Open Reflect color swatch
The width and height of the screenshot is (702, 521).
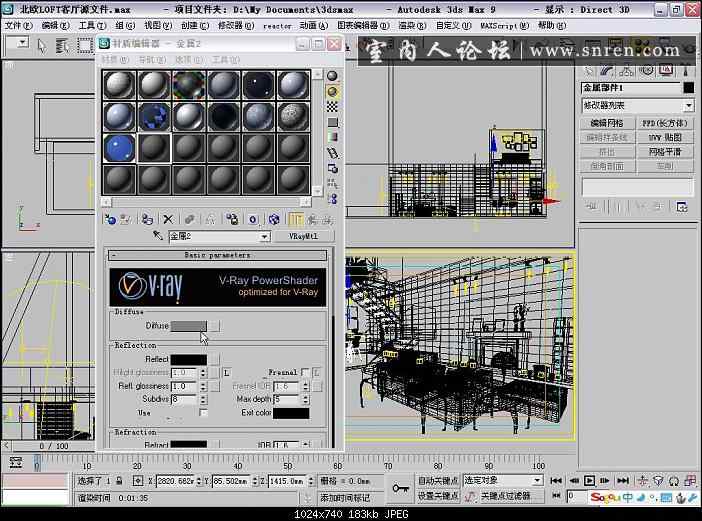189,359
